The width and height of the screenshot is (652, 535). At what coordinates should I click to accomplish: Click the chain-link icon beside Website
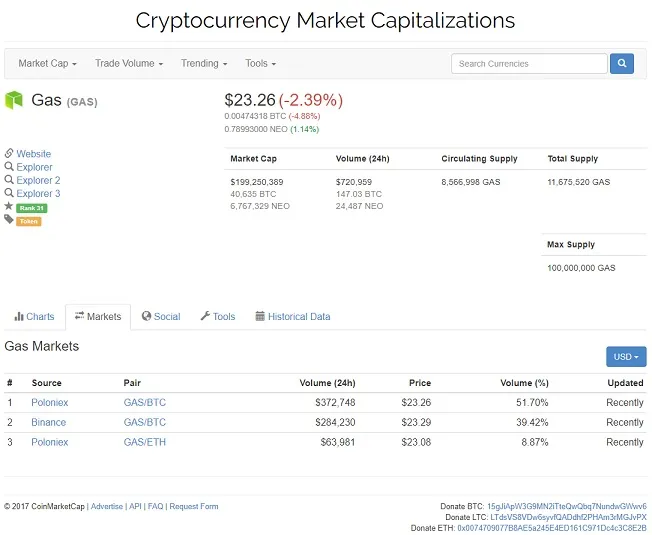pos(9,153)
